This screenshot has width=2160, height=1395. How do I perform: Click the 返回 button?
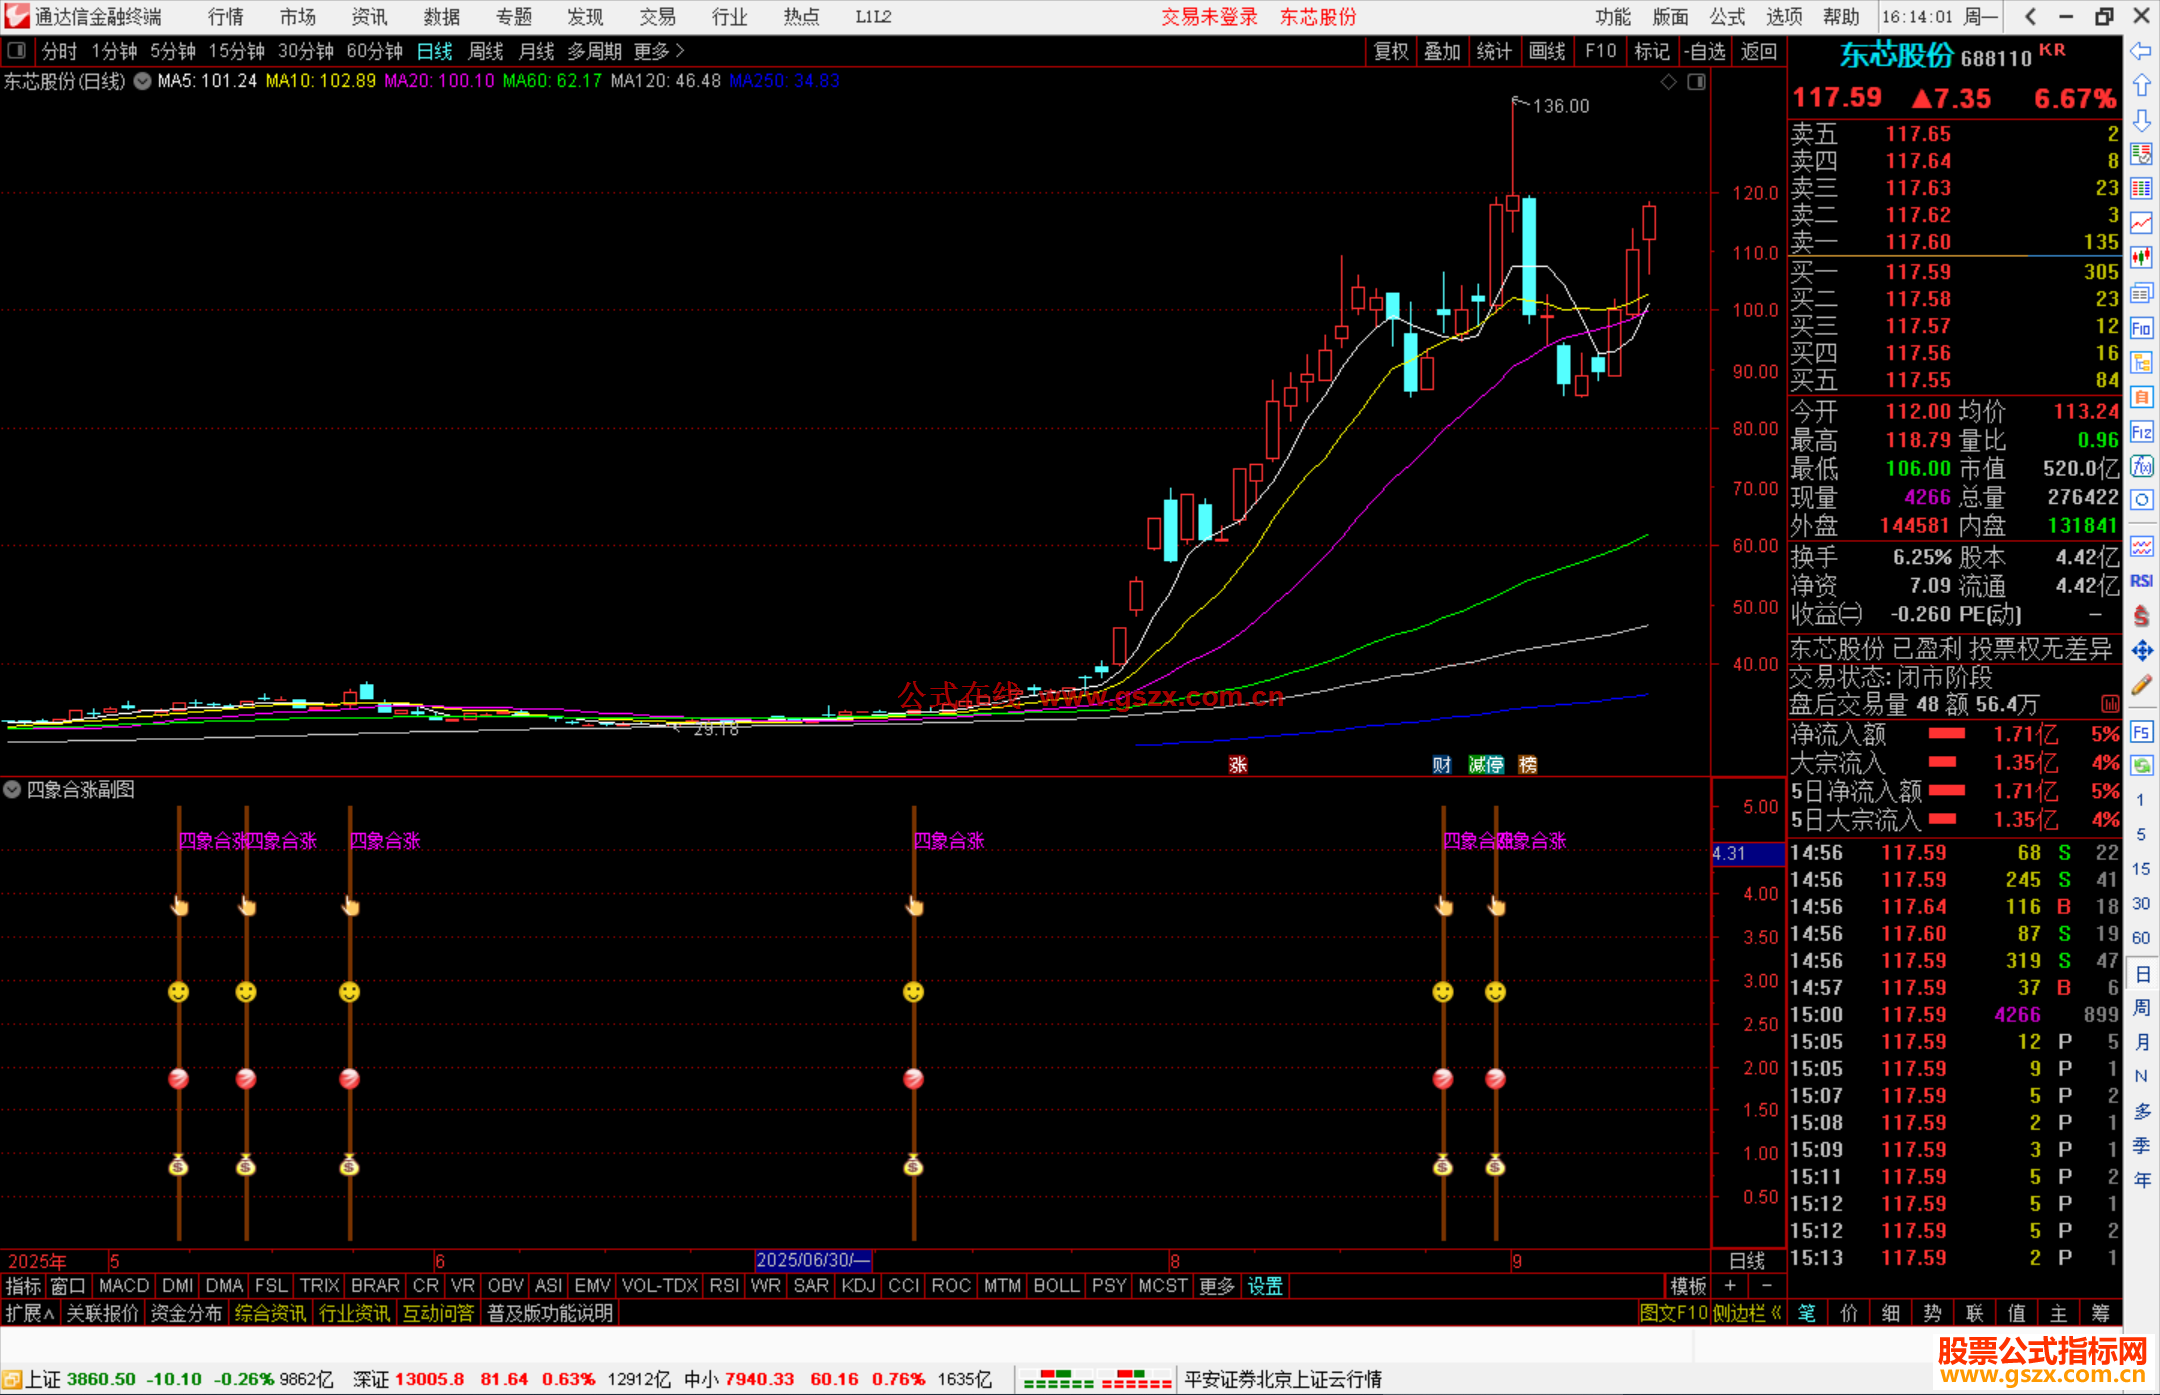pyautogui.click(x=1758, y=51)
